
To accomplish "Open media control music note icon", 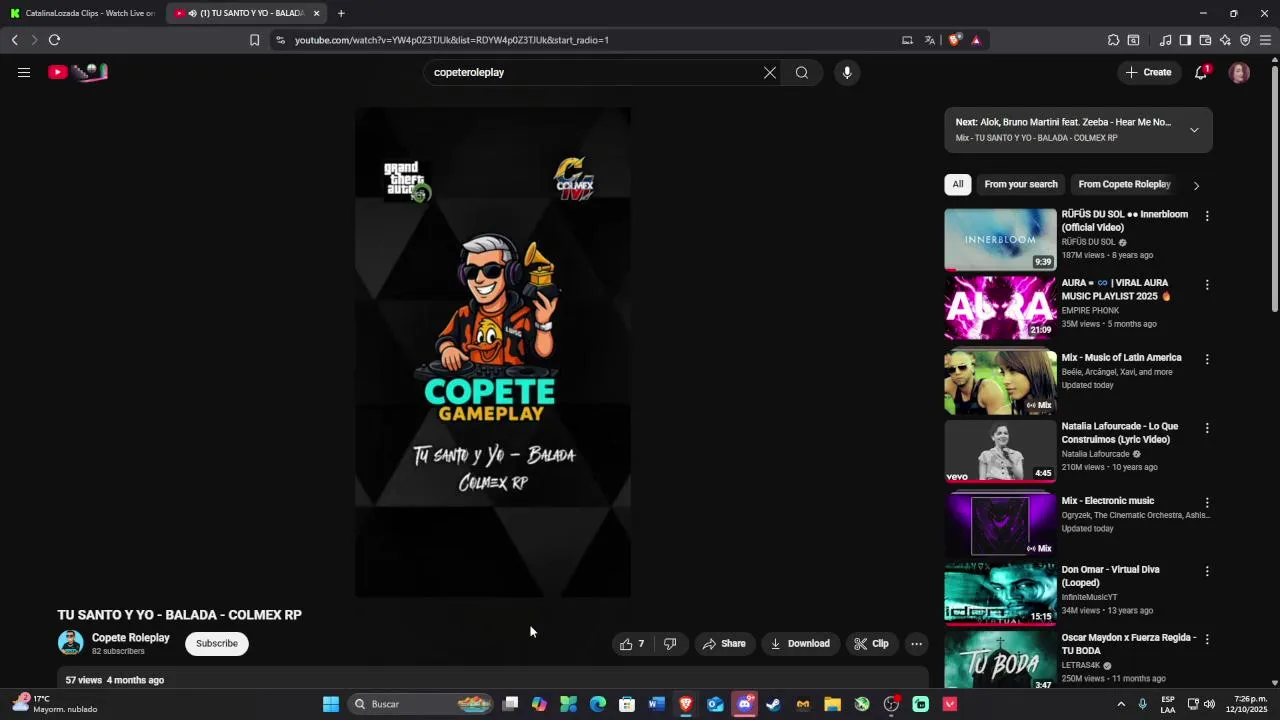I will [1165, 40].
